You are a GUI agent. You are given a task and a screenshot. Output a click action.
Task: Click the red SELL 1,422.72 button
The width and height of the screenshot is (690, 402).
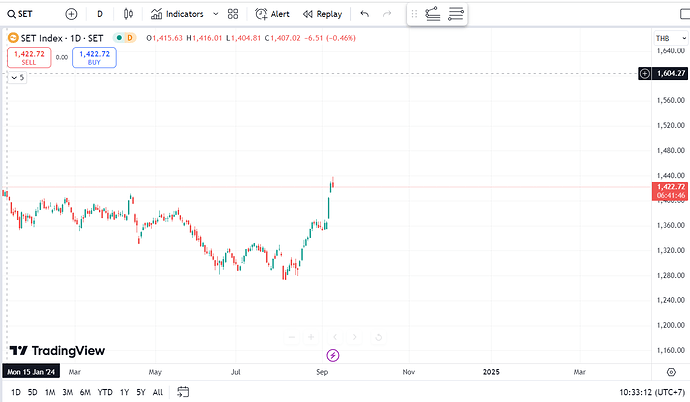29,58
